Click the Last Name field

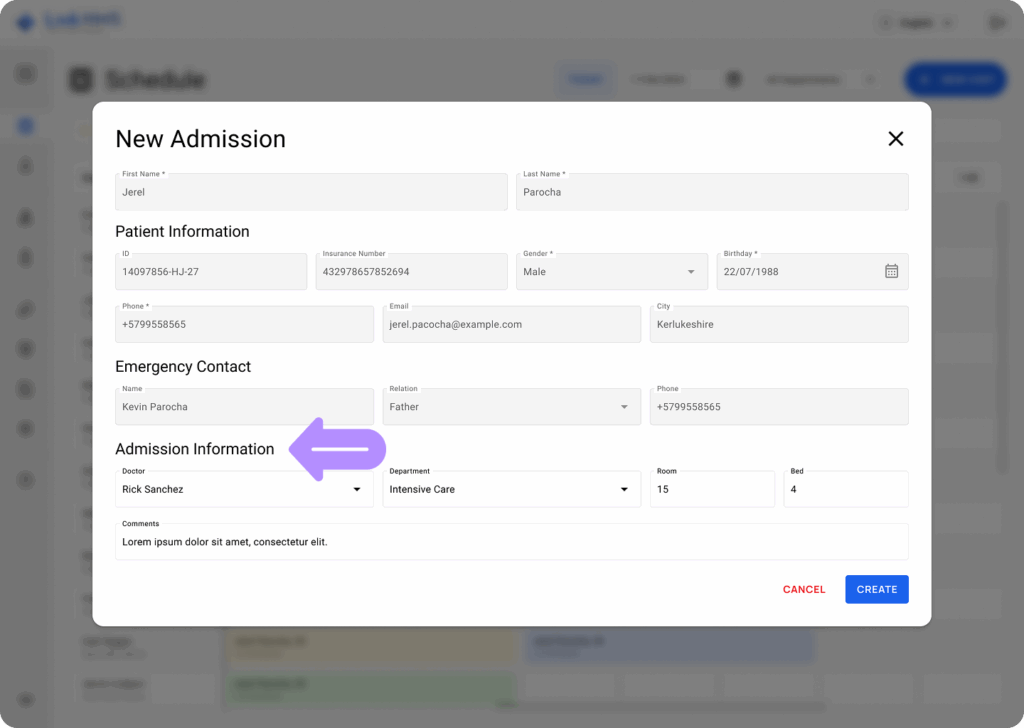tap(712, 192)
